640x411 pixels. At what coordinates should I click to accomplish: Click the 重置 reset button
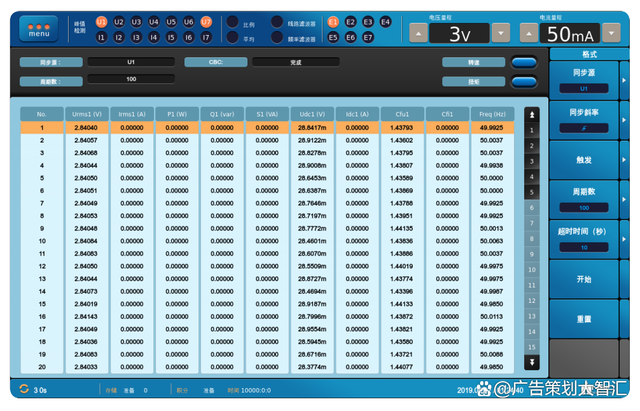point(584,319)
